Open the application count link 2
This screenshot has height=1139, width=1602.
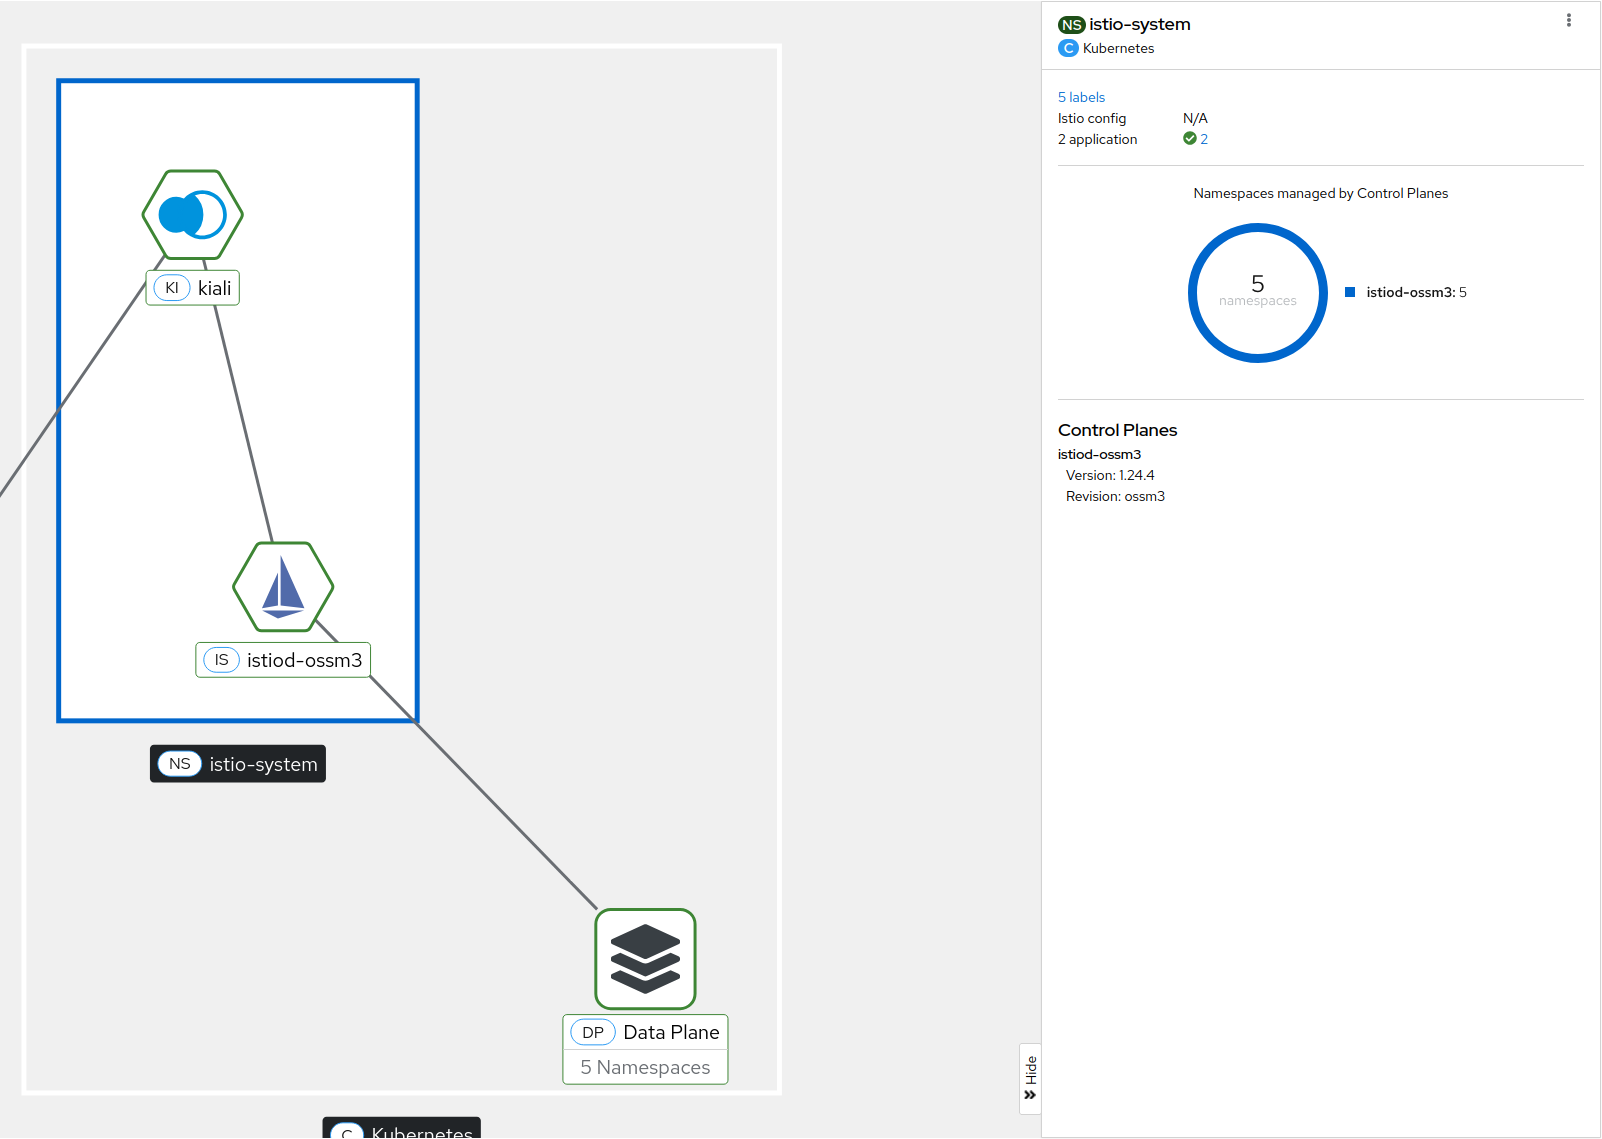[x=1204, y=139]
